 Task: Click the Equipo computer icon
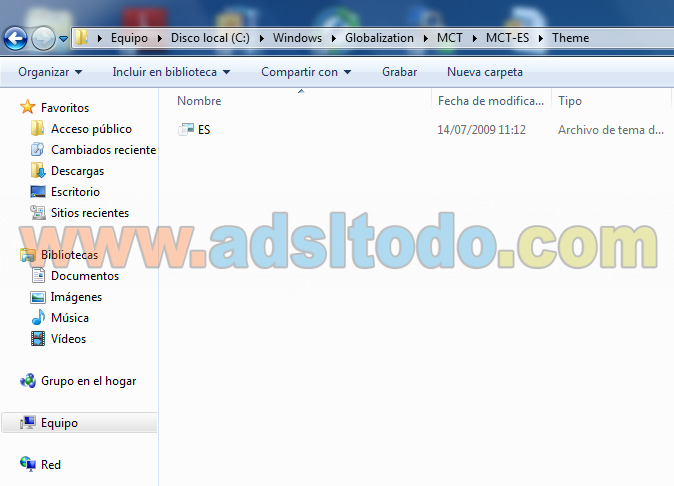coord(28,423)
